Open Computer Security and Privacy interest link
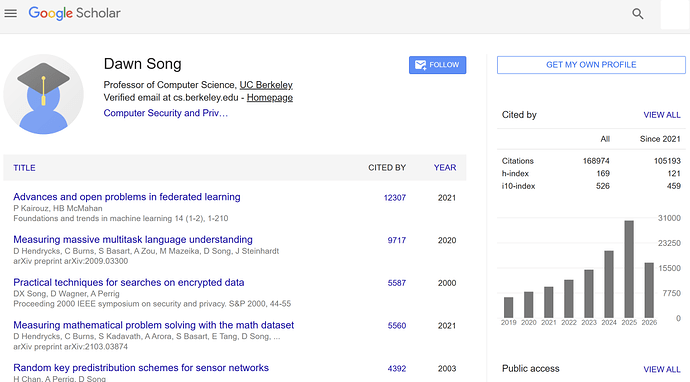690x382 pixels. click(165, 113)
